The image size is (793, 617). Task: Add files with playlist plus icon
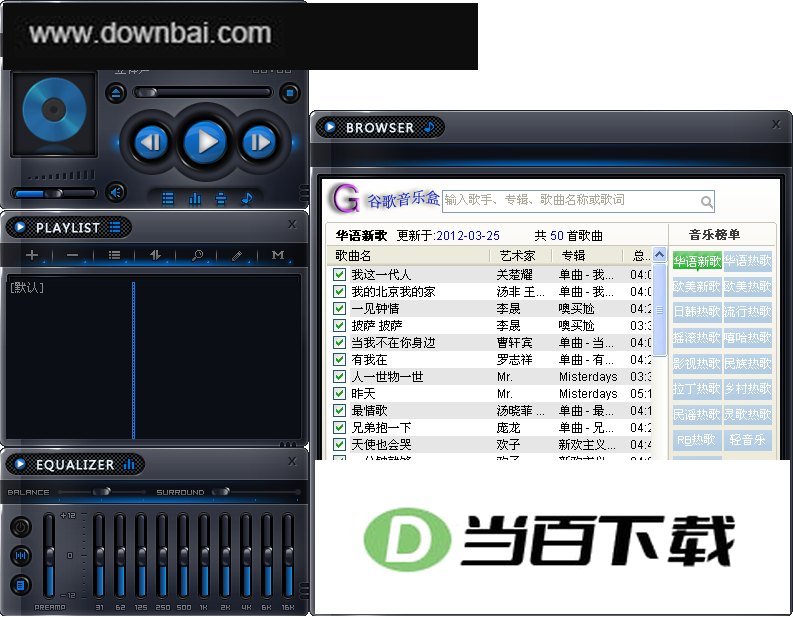[32, 255]
